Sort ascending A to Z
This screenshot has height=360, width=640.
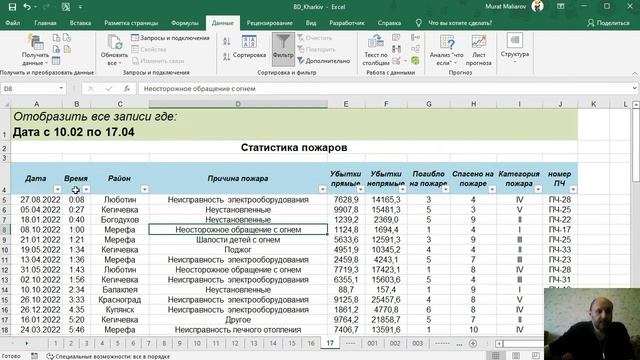[x=227, y=41]
